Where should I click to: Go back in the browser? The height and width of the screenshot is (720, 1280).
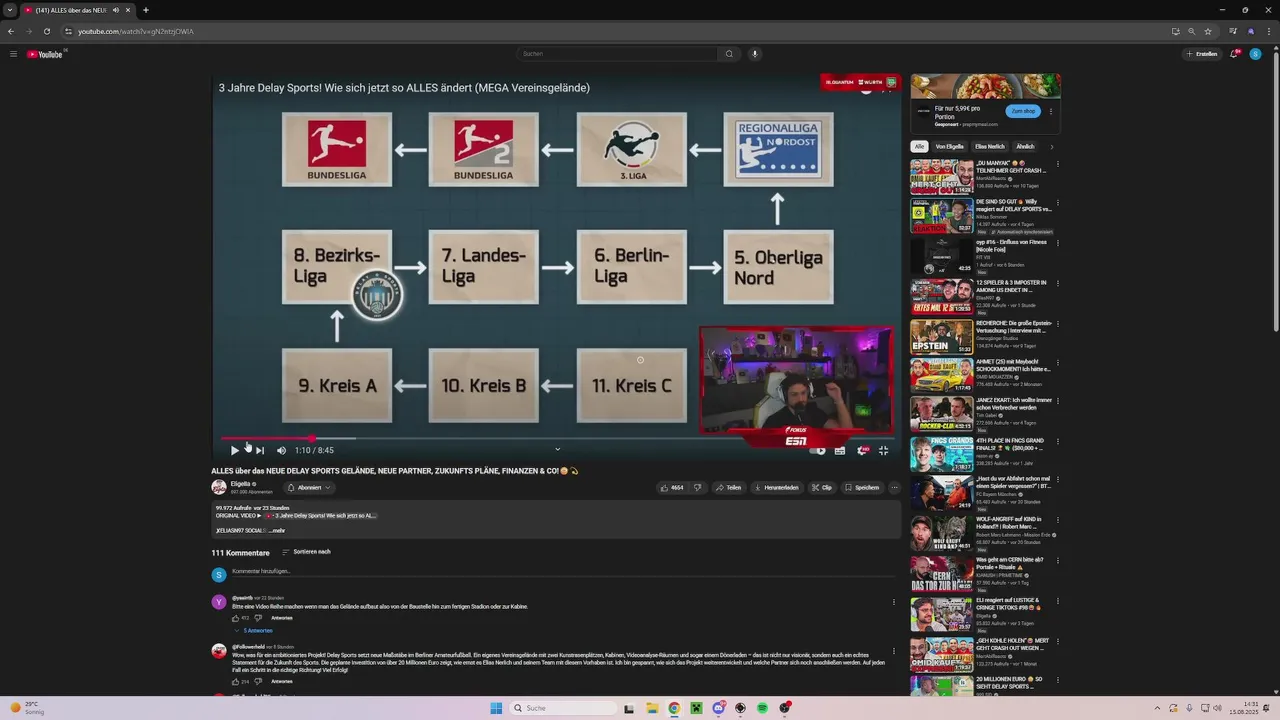tap(11, 31)
